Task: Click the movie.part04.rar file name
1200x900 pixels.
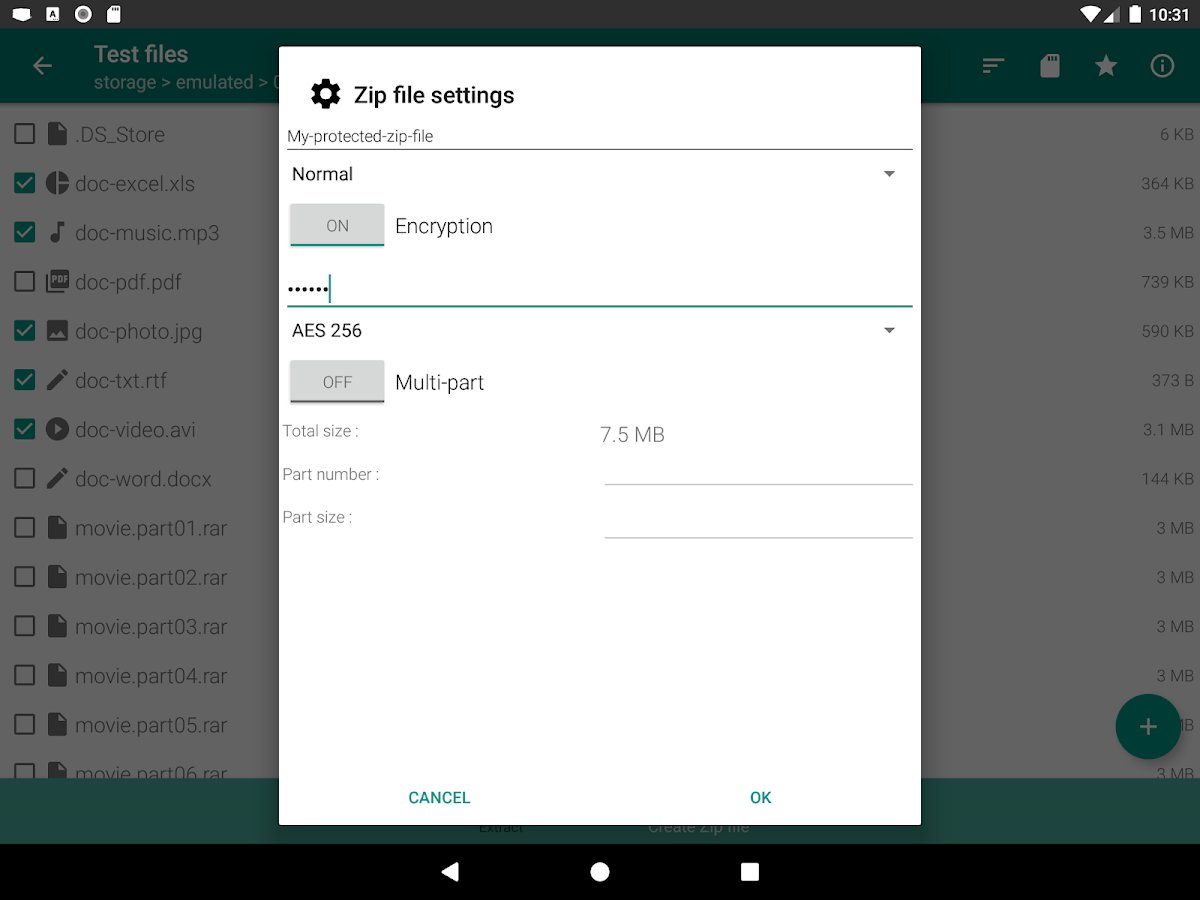Action: click(x=151, y=676)
